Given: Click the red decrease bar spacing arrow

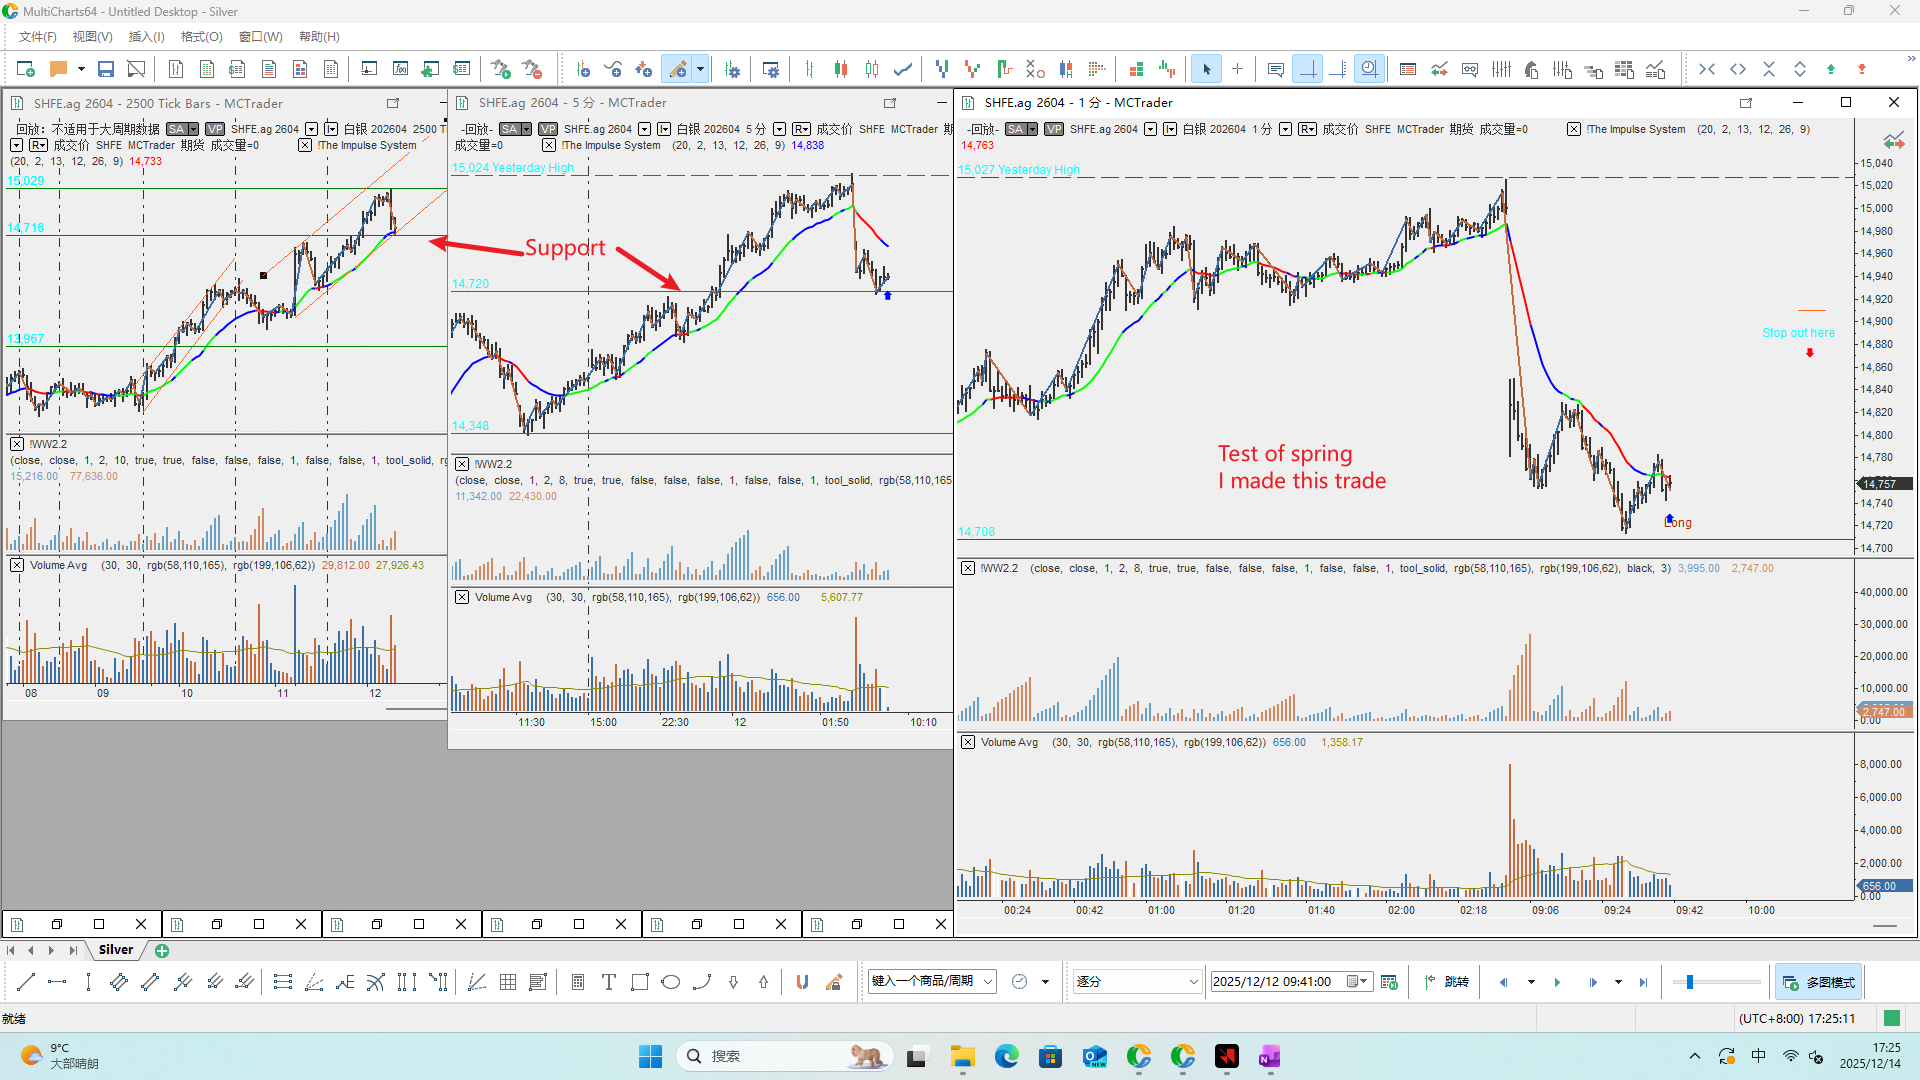Looking at the screenshot, I should (x=1862, y=69).
